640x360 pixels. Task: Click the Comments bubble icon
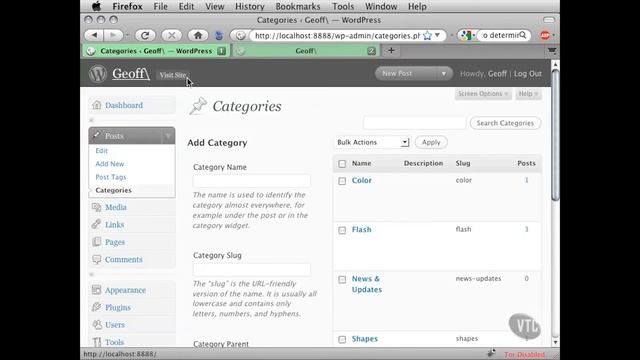click(96, 259)
